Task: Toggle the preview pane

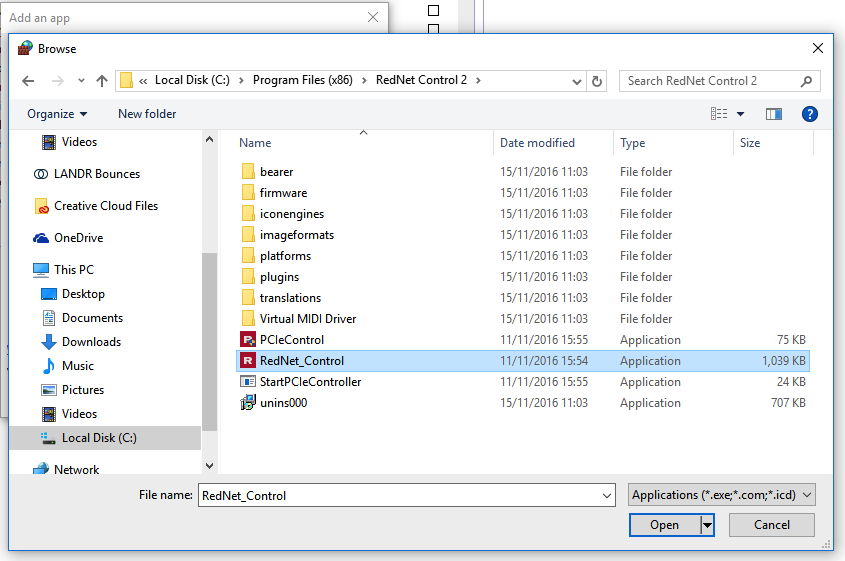Action: tap(774, 114)
